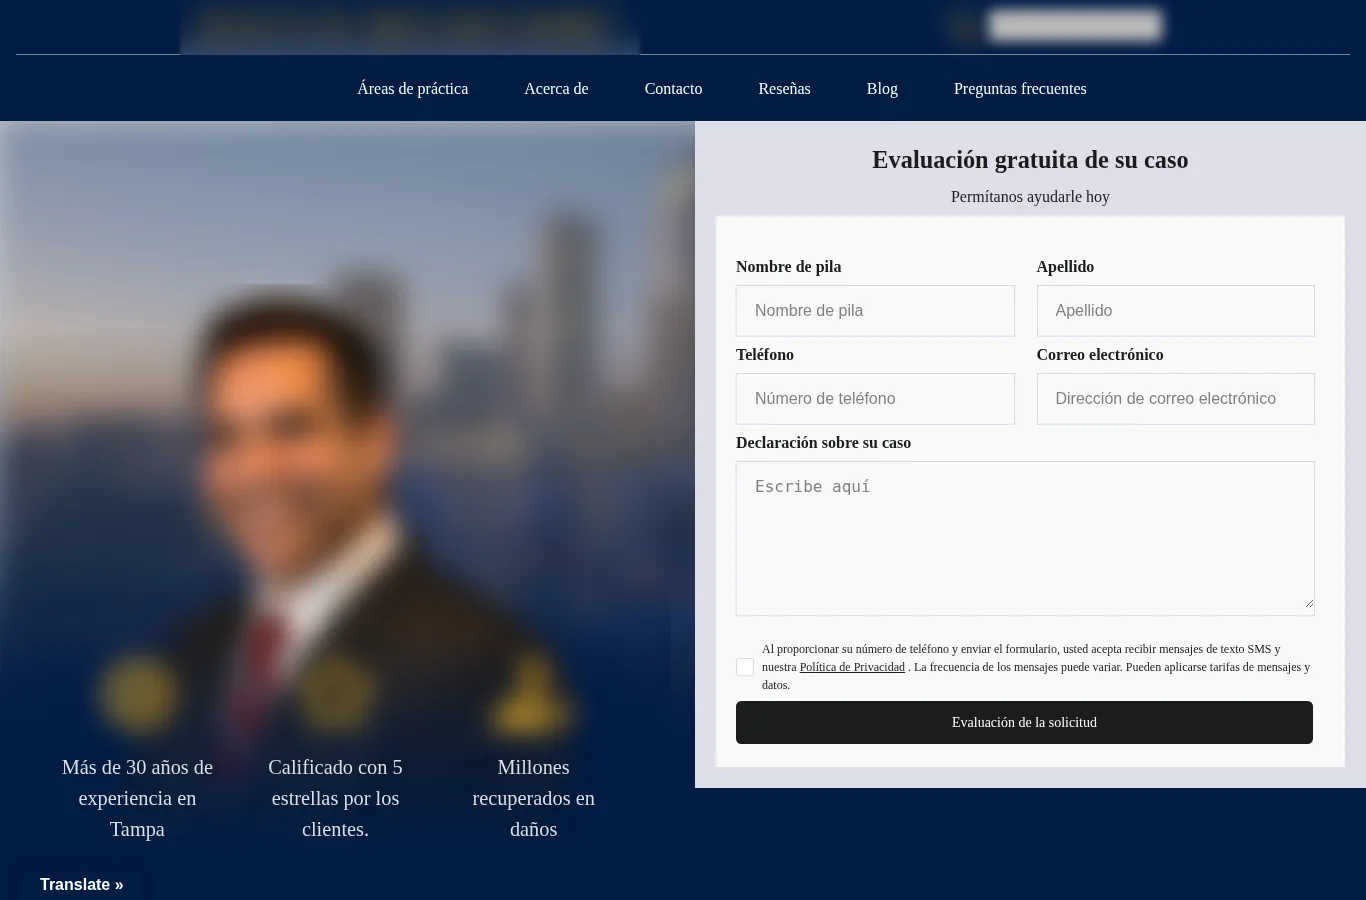Viewport: 1366px width, 900px height.
Task: Click the Permítanos ayudarle hoy subtitle
Action: [1030, 197]
